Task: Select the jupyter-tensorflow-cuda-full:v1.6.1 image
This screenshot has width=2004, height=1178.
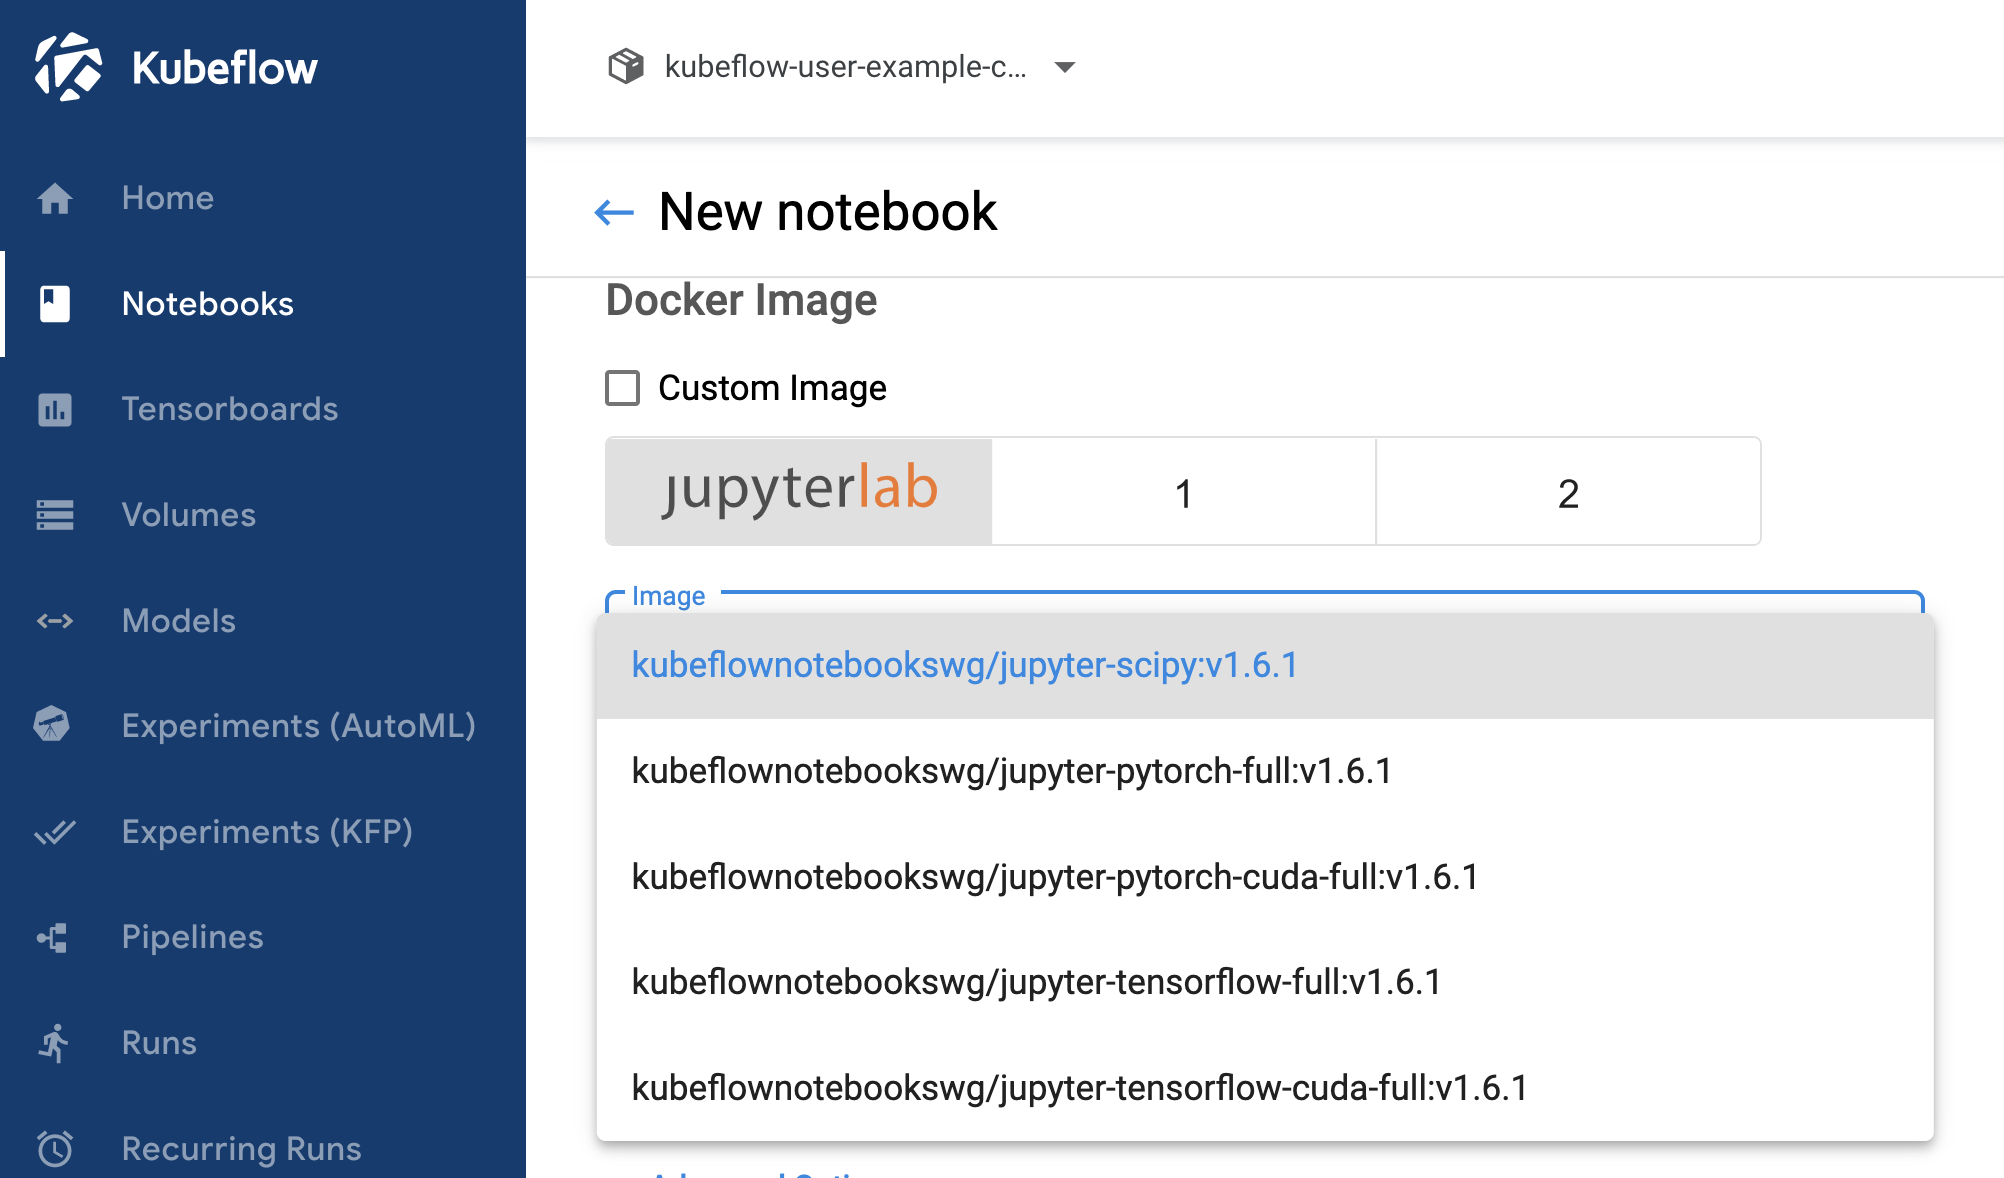Action: pyautogui.click(x=1080, y=1088)
